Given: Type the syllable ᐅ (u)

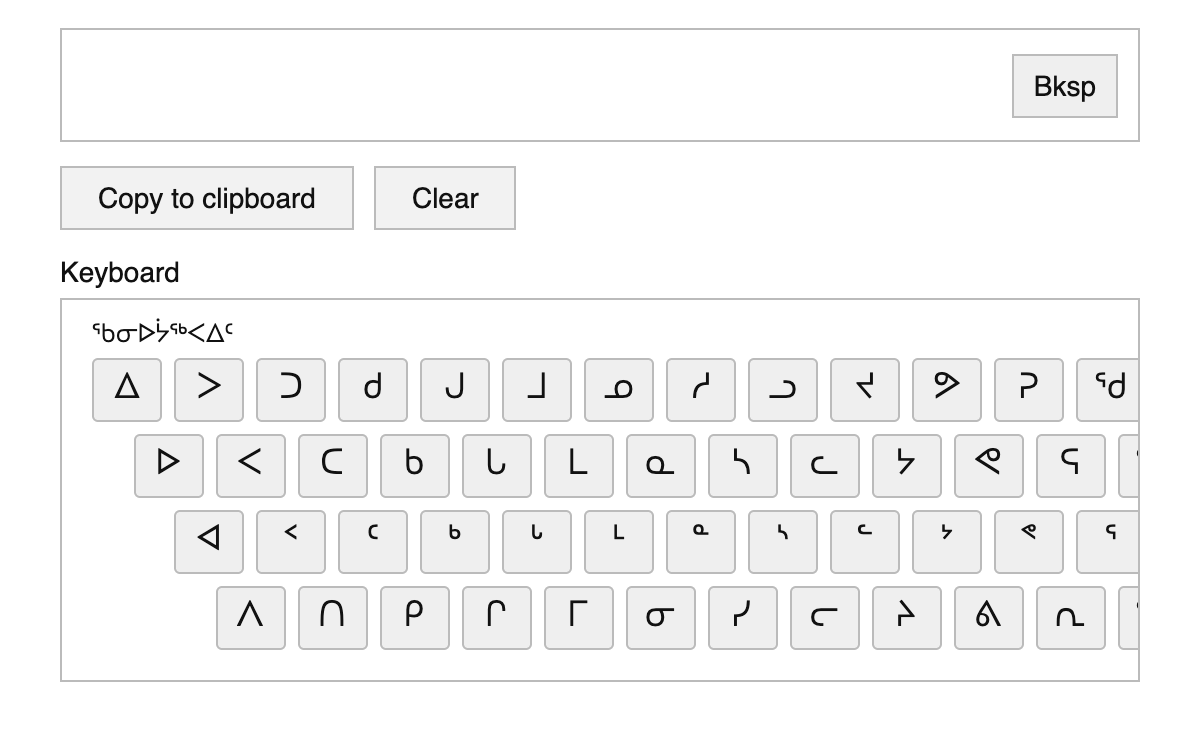Looking at the screenshot, I should tap(168, 465).
